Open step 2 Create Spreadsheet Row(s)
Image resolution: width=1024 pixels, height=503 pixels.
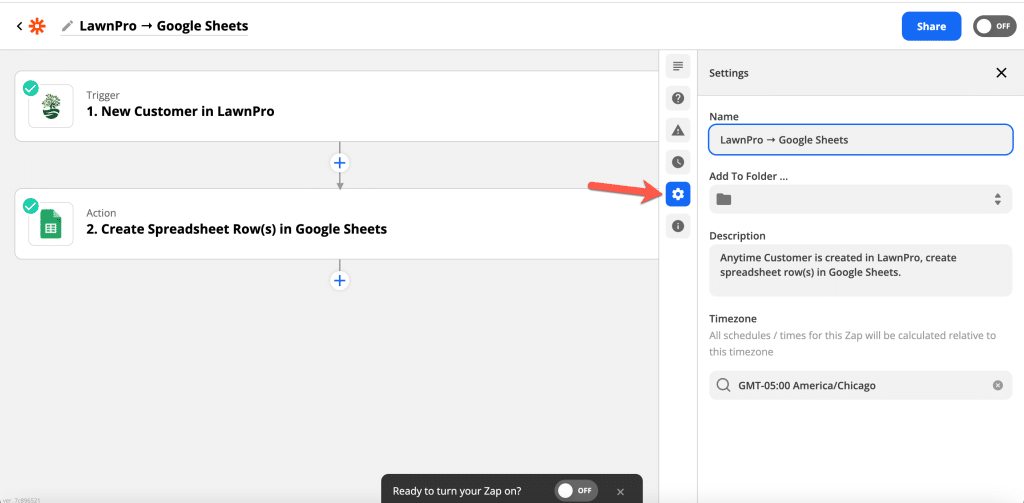(336, 223)
